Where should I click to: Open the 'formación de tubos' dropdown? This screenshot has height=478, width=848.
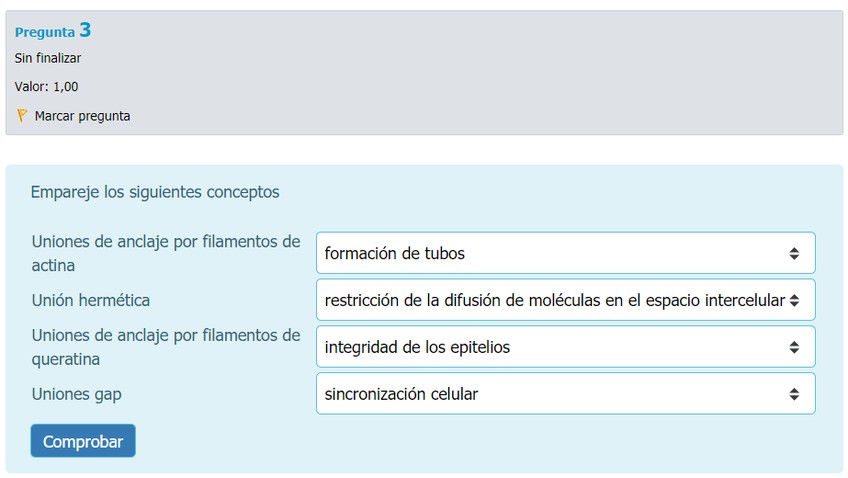click(x=565, y=253)
